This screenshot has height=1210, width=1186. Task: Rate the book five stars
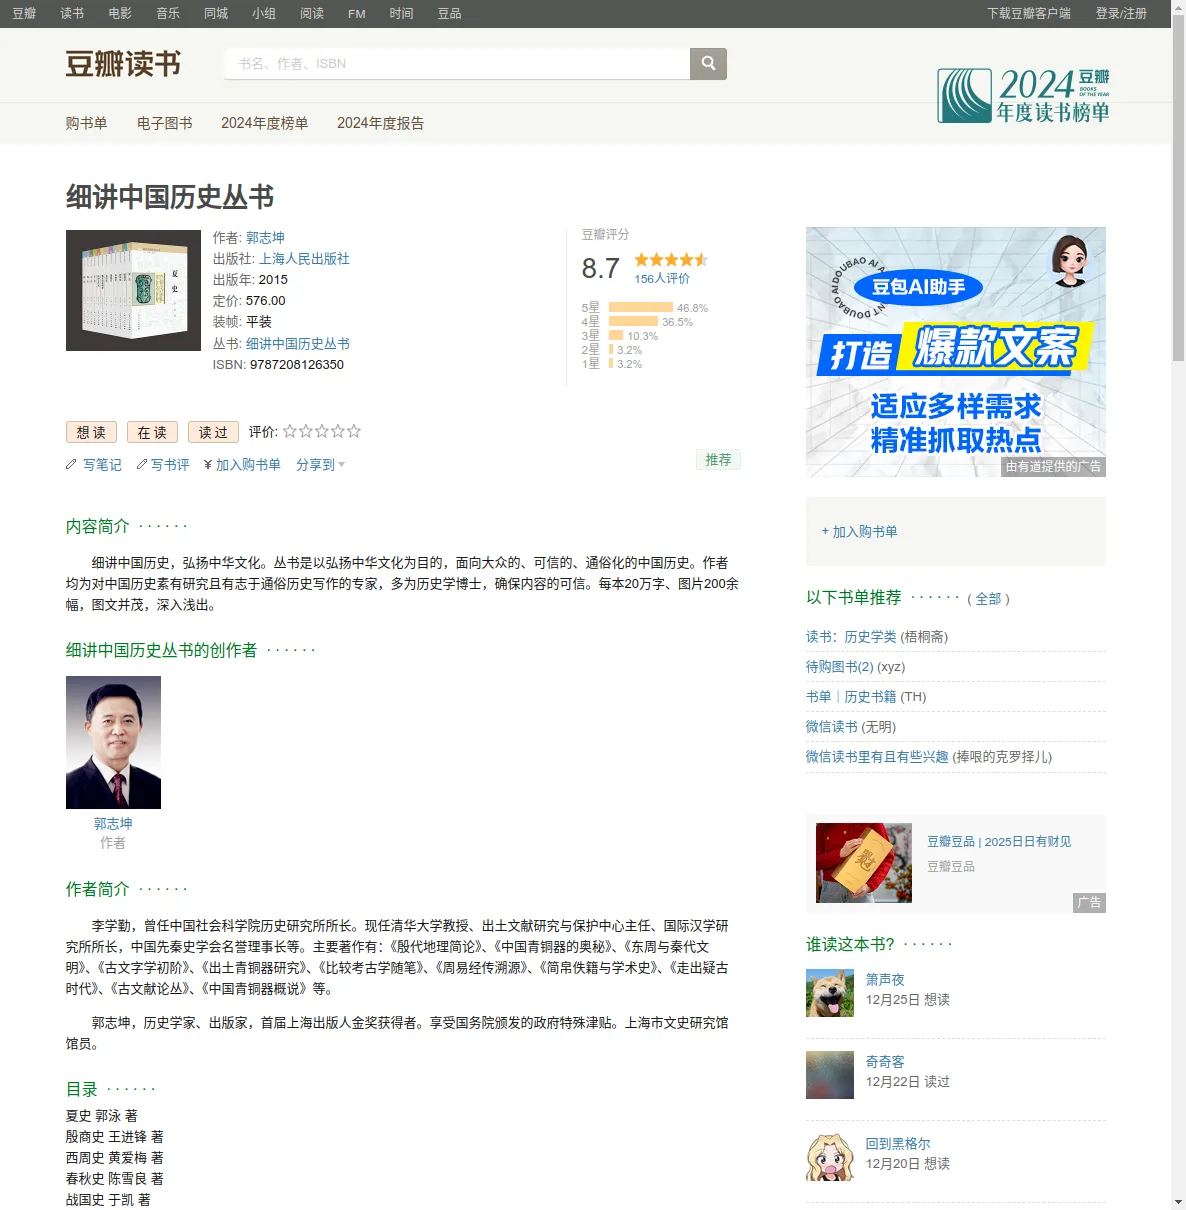[354, 432]
